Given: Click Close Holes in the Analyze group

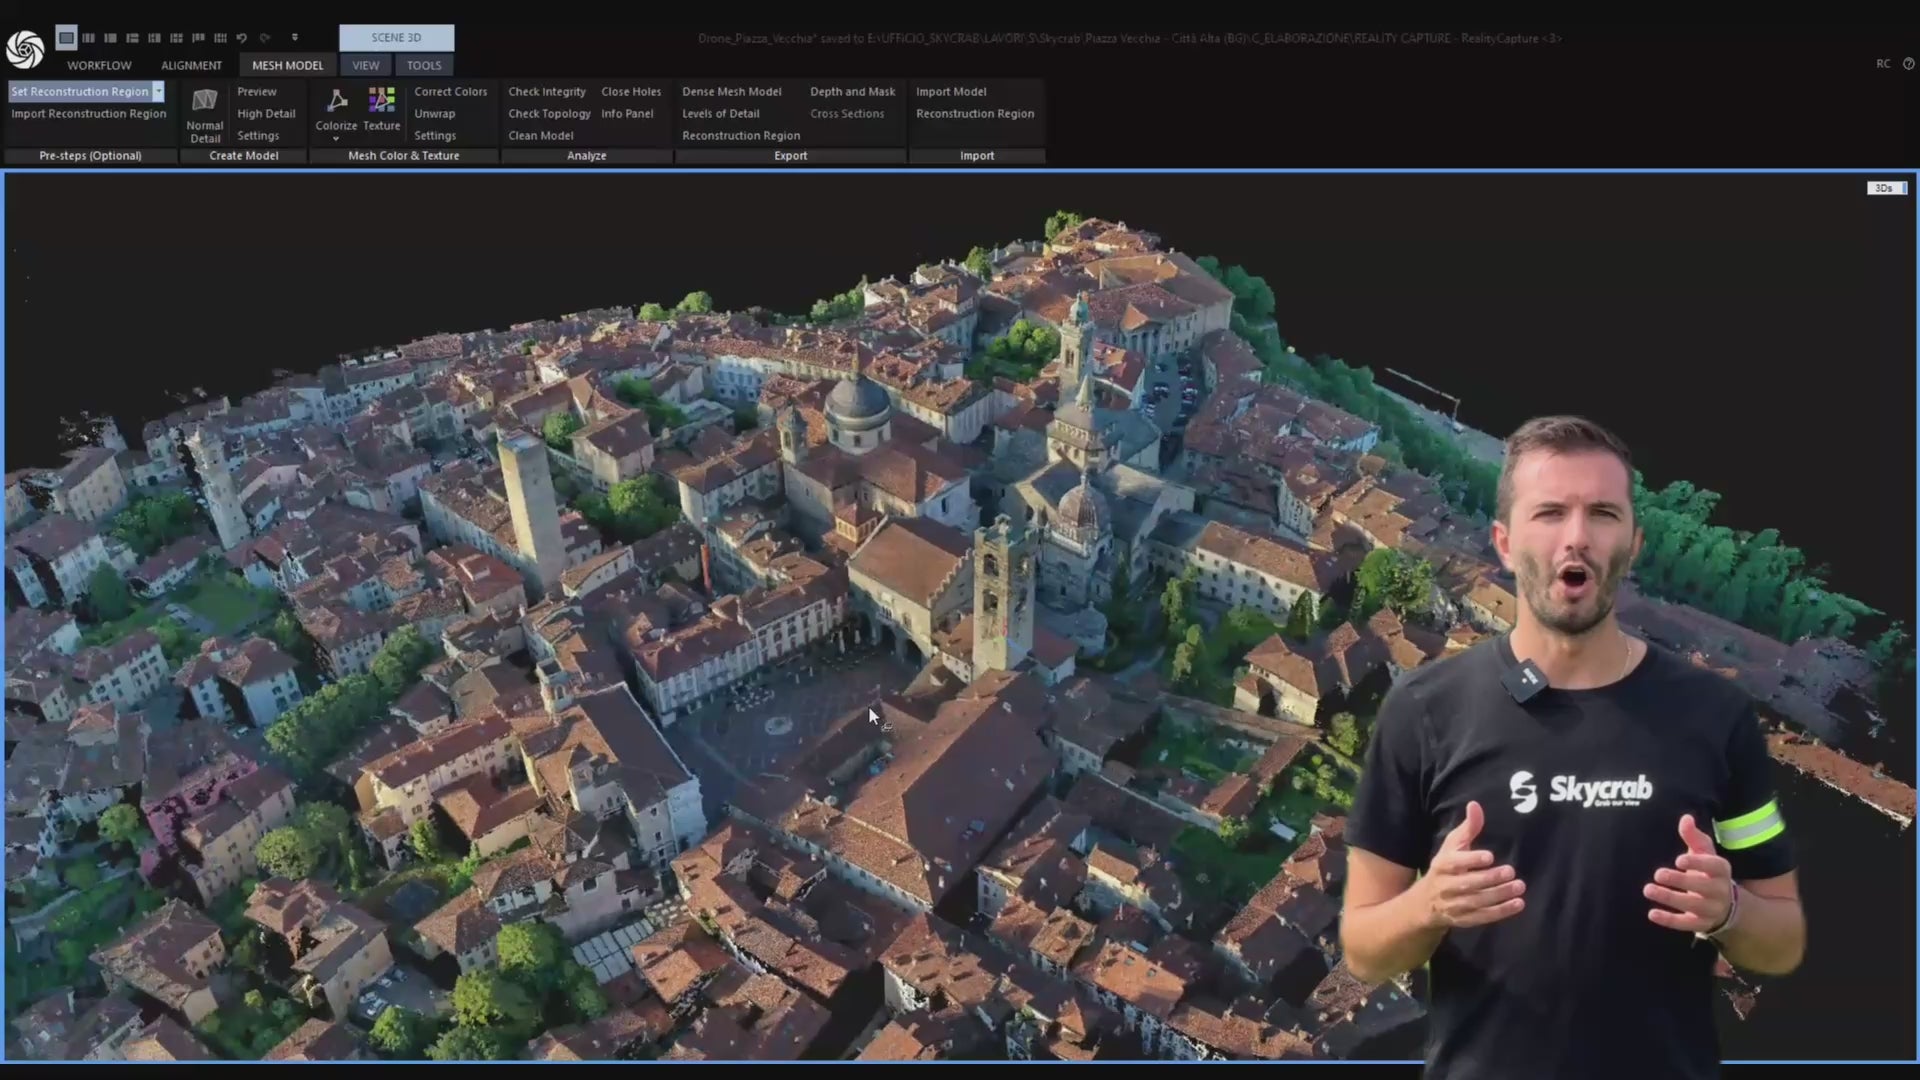Looking at the screenshot, I should point(631,91).
